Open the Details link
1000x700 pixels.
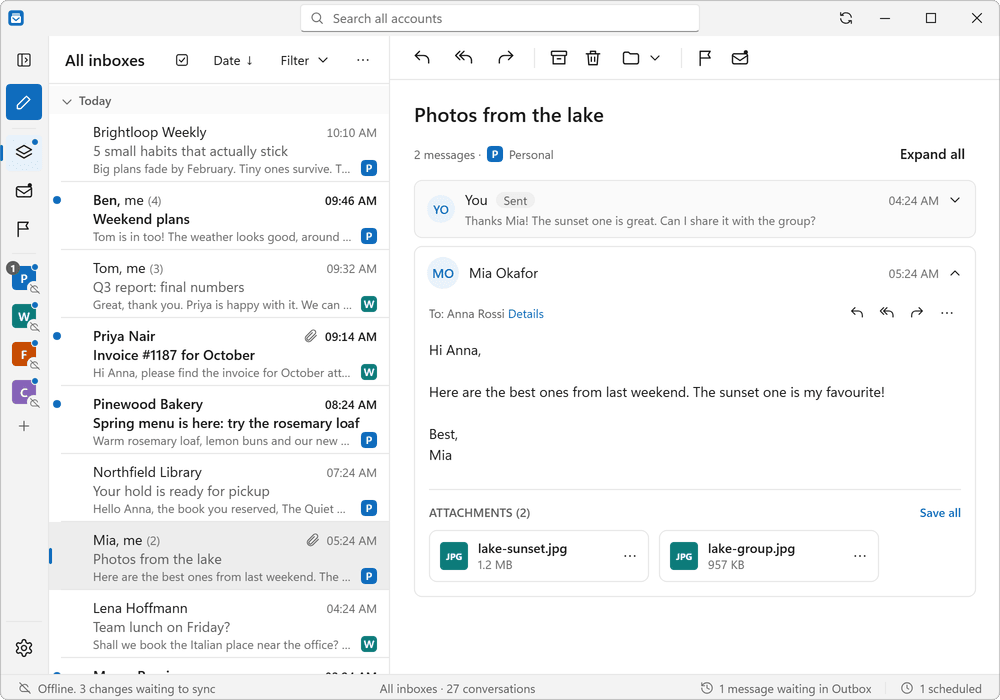click(x=526, y=314)
